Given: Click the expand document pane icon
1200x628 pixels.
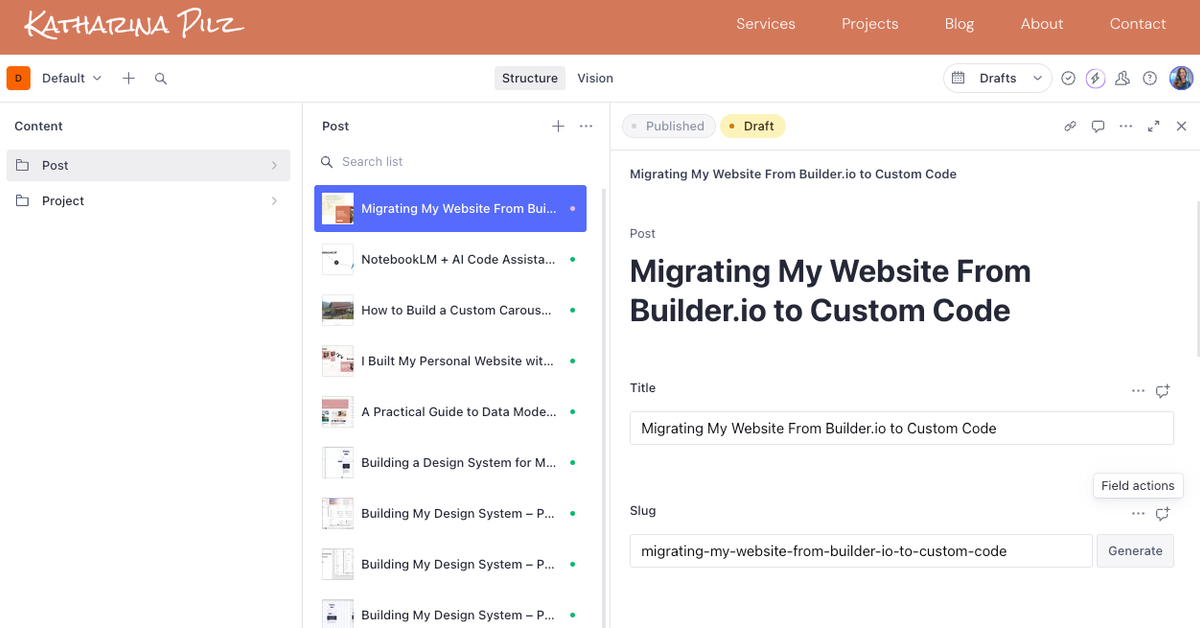Looking at the screenshot, I should [x=1154, y=126].
